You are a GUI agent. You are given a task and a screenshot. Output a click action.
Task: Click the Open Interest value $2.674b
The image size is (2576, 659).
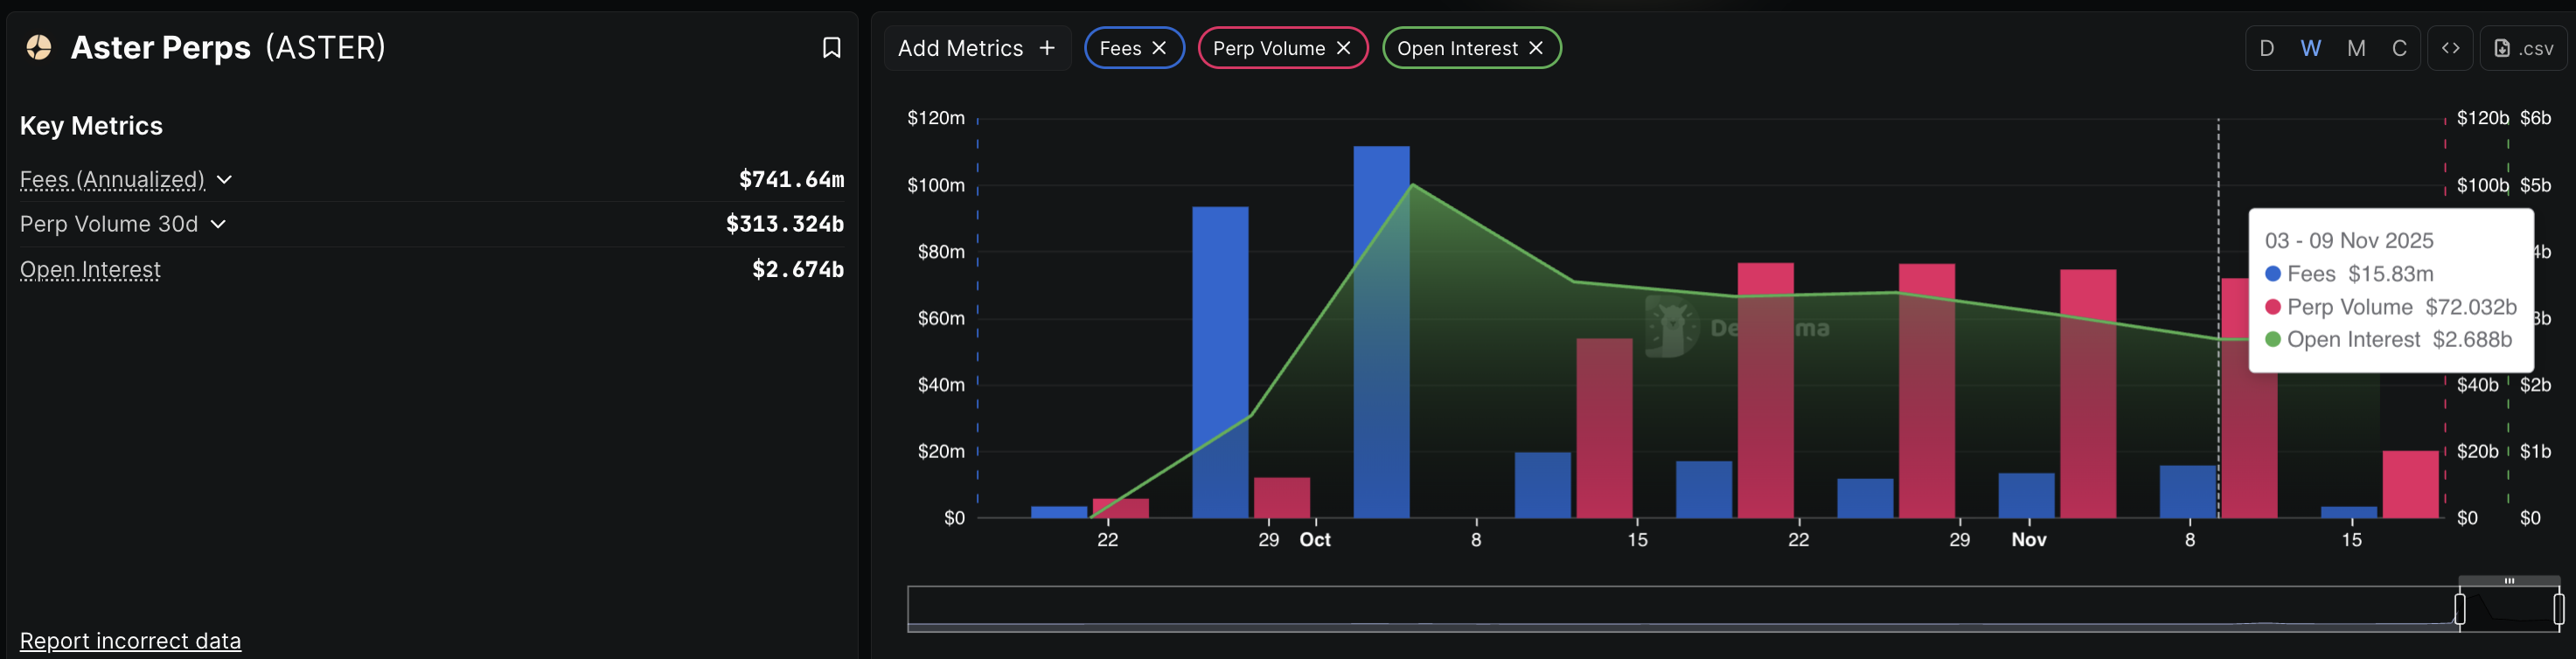(x=798, y=270)
